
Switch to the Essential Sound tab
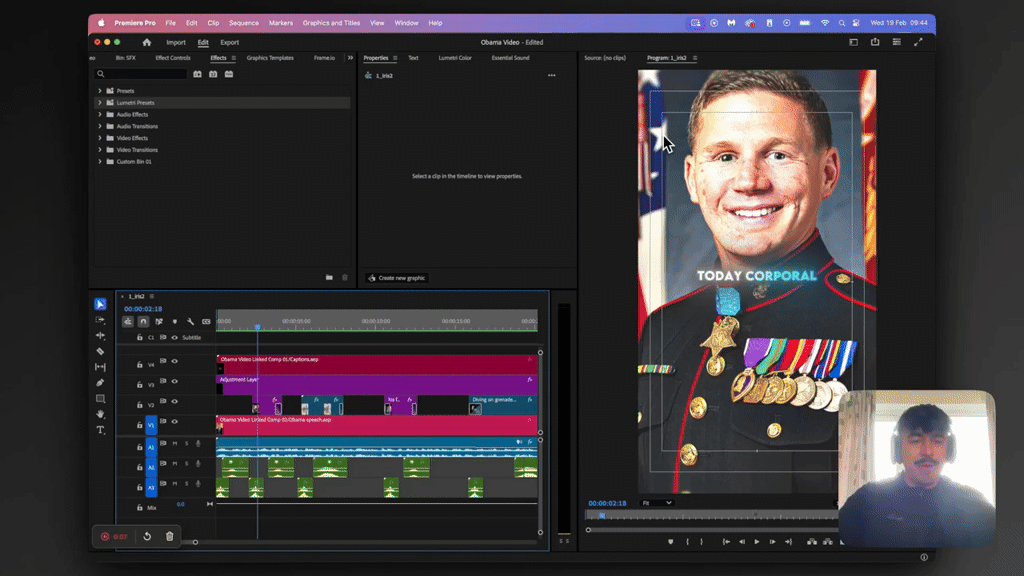[511, 58]
